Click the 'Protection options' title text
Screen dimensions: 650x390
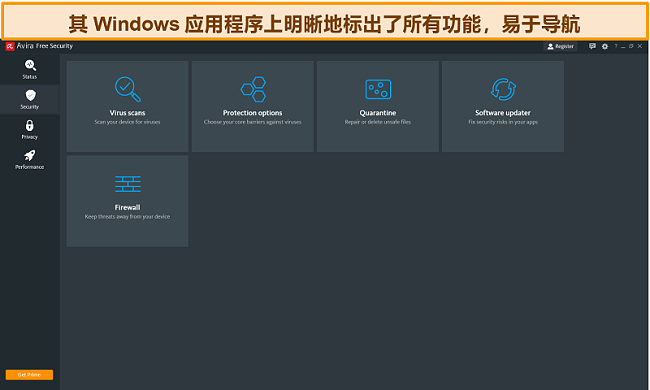pyautogui.click(x=252, y=113)
